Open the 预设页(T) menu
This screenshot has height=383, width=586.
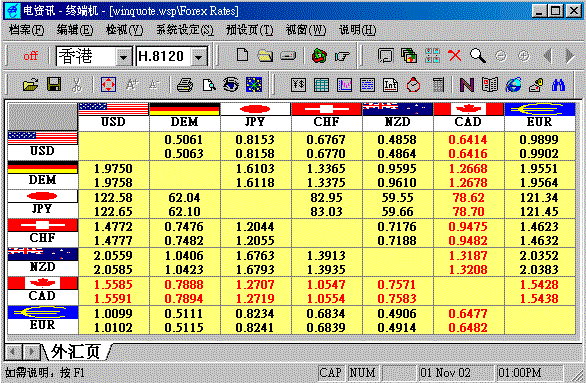[250, 30]
